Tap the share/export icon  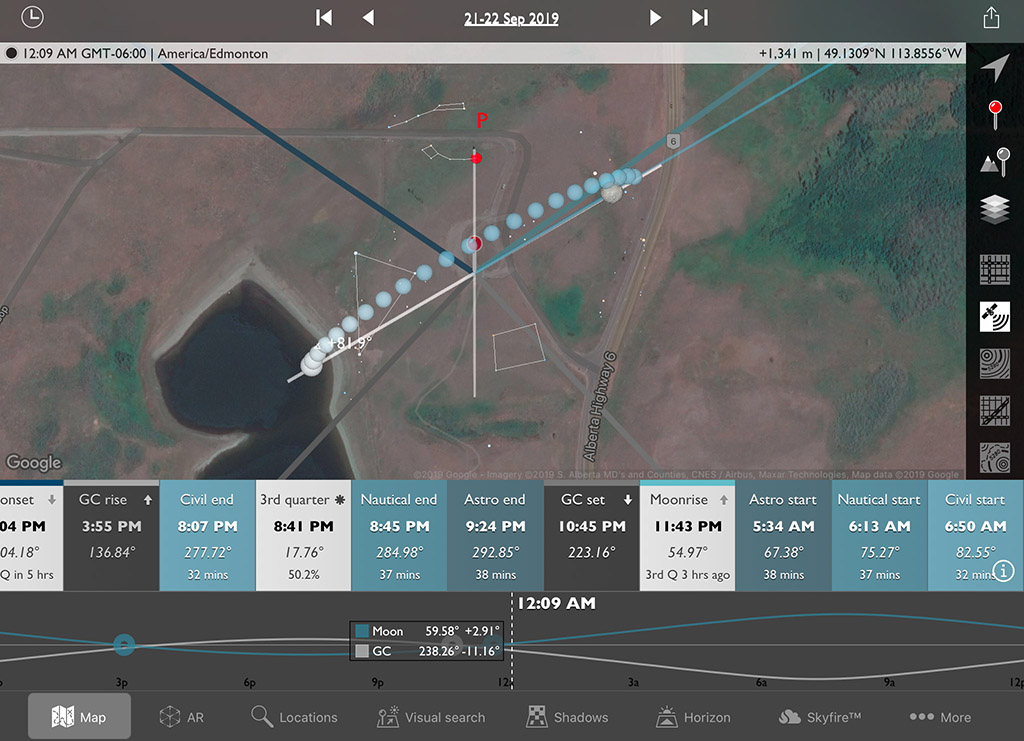(991, 18)
